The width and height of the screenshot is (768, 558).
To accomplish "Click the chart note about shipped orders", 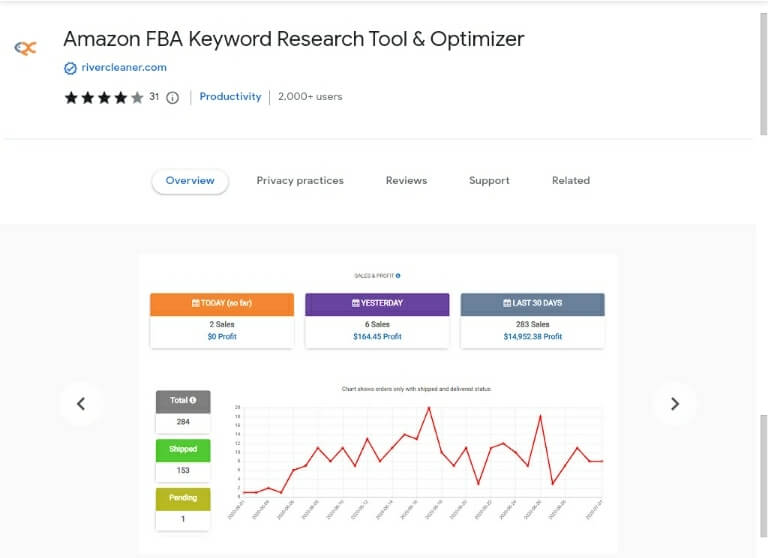I will pos(416,389).
